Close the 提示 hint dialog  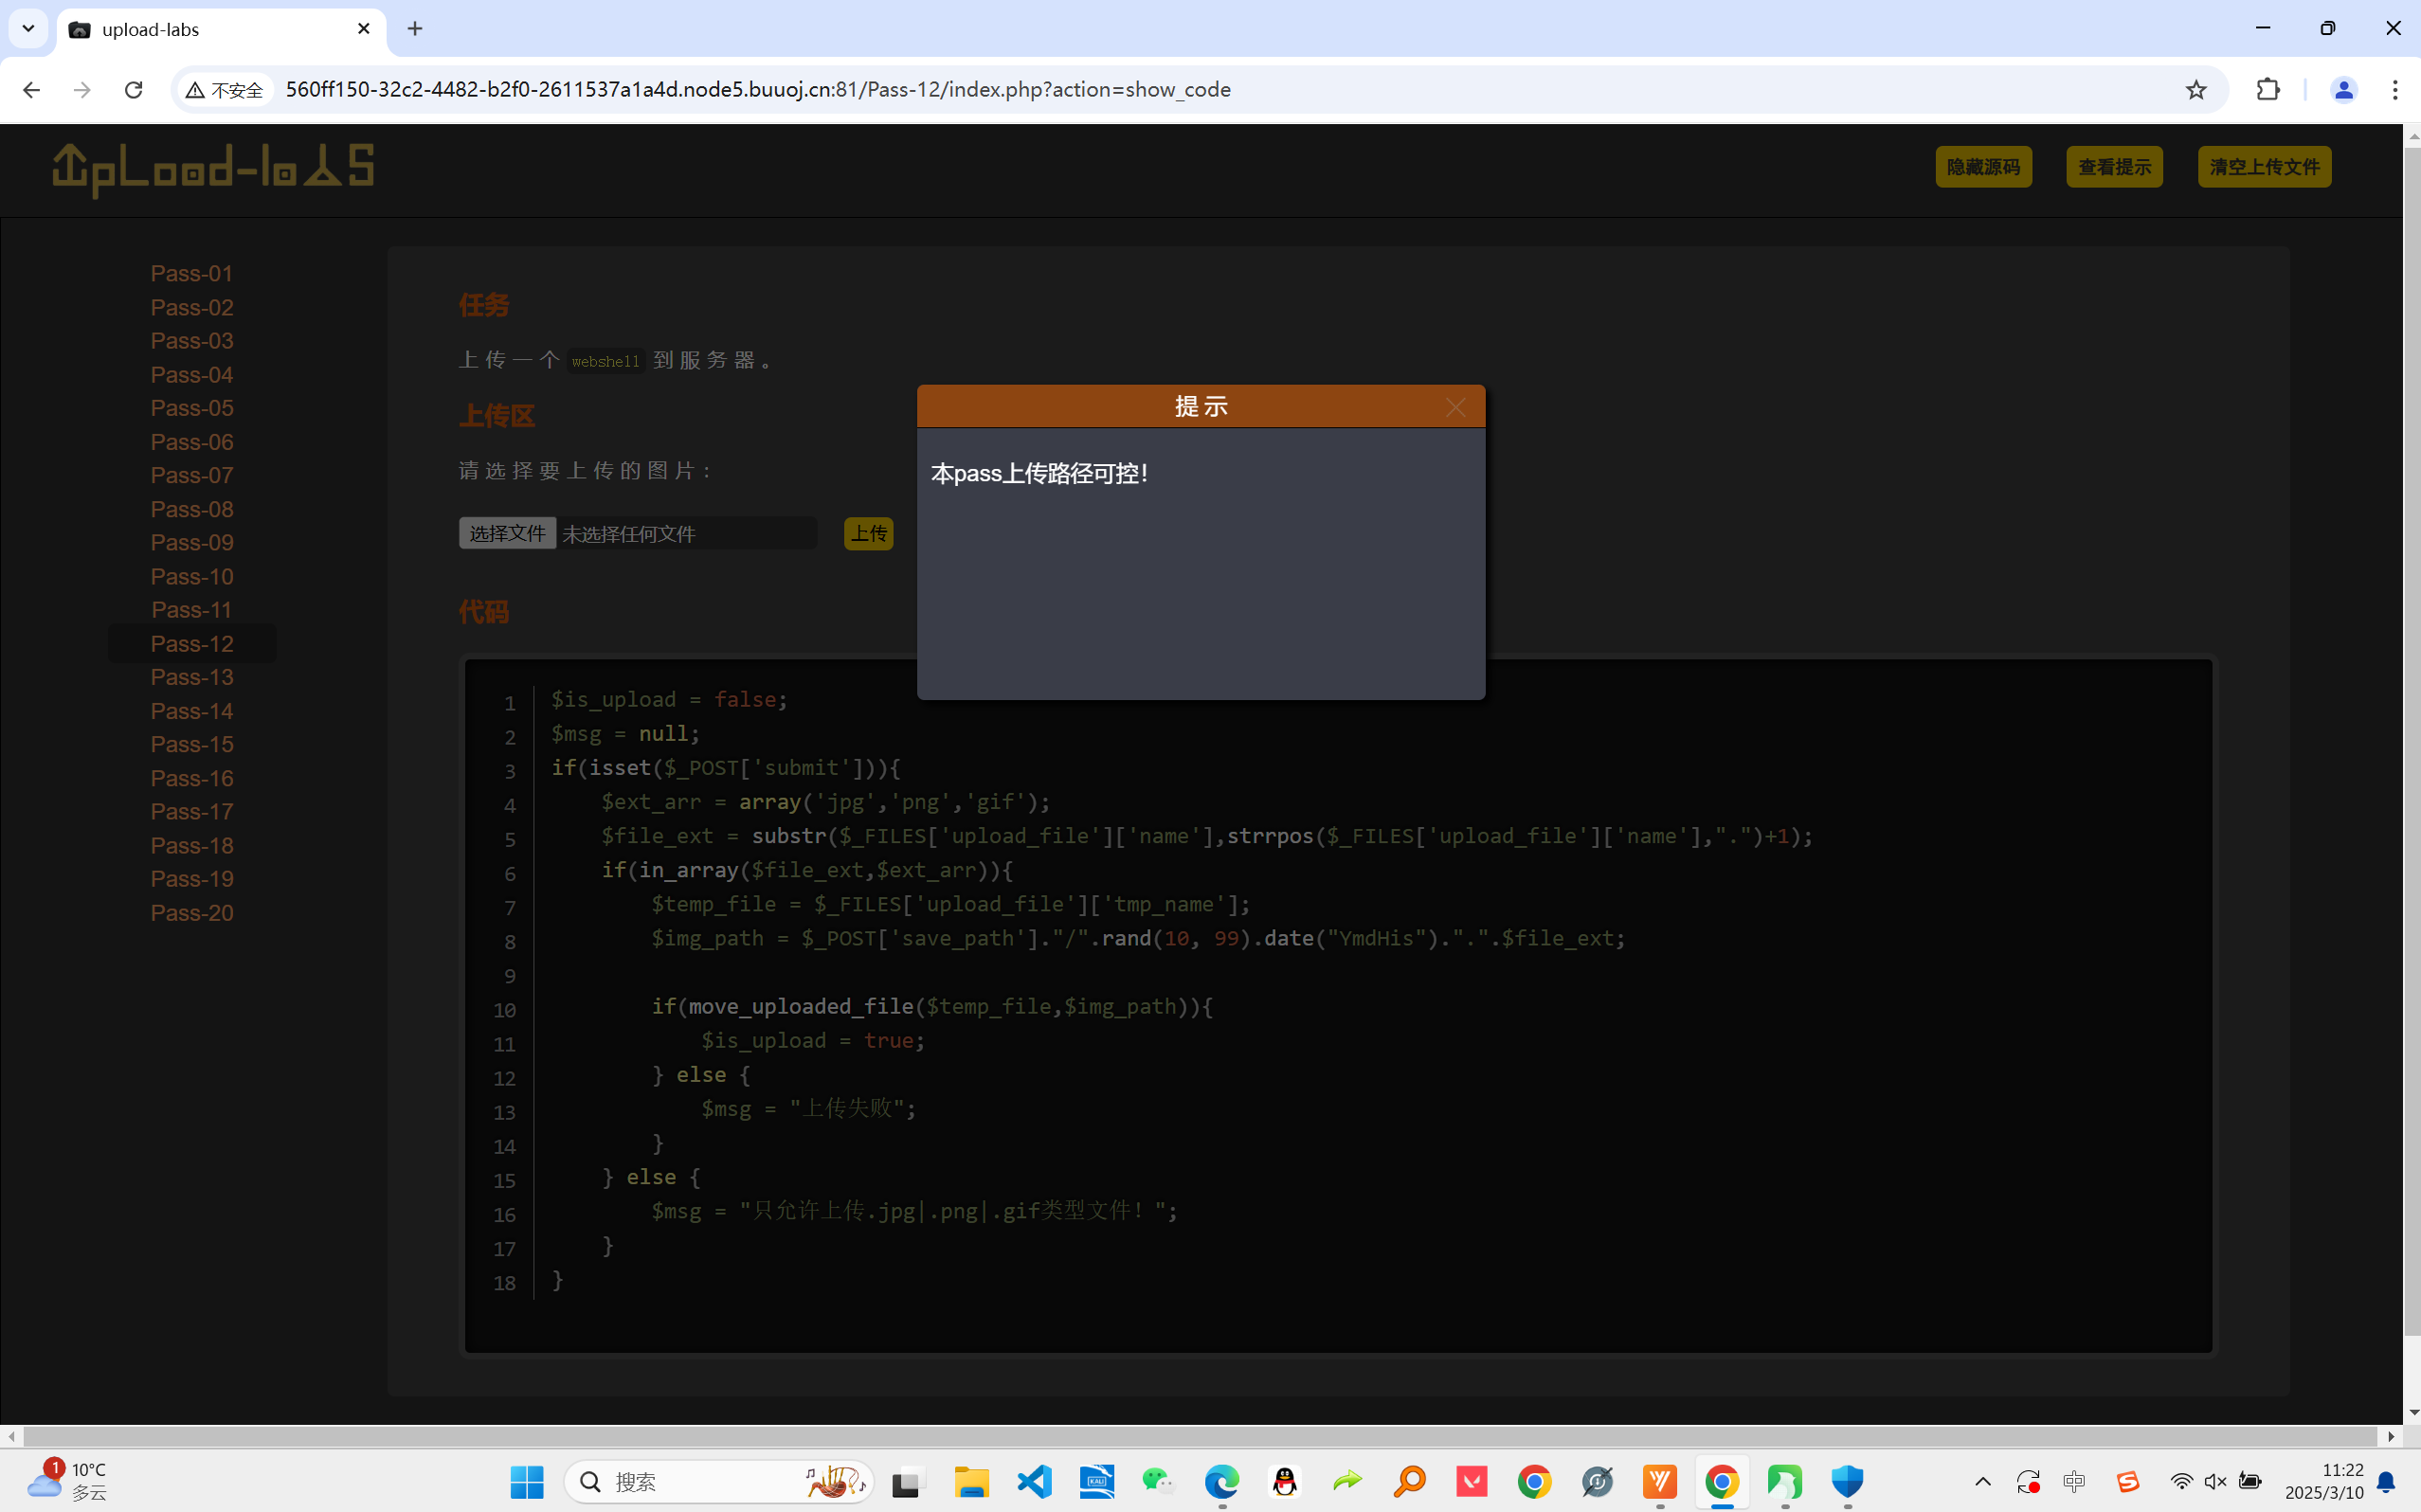pos(1455,407)
